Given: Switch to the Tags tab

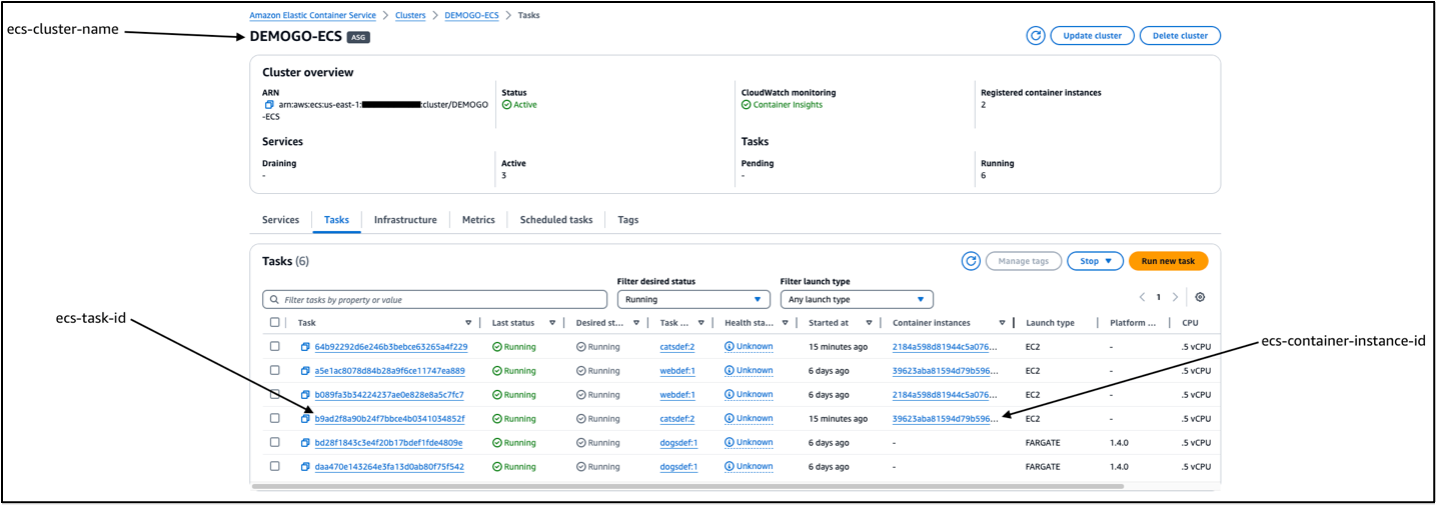Looking at the screenshot, I should click(x=628, y=220).
